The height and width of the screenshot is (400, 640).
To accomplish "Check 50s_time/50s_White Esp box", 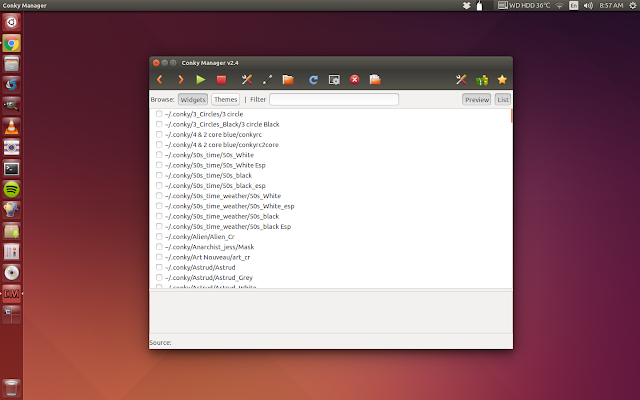I will click(x=159, y=165).
